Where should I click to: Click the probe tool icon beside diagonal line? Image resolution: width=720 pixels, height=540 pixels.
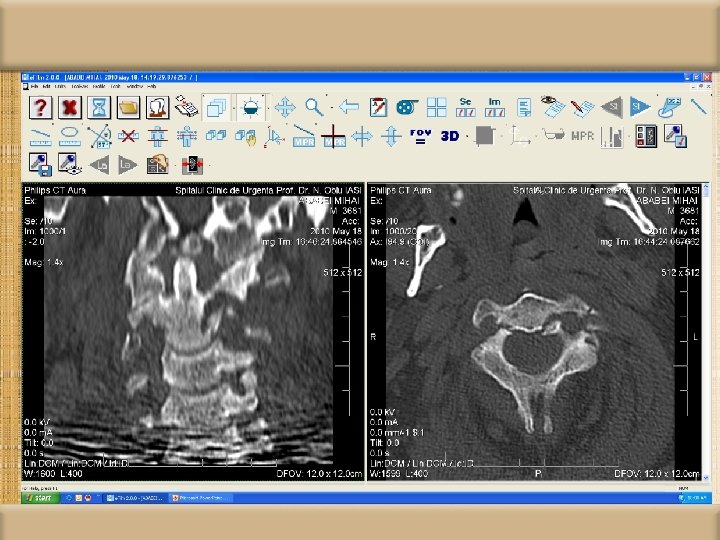pos(669,107)
